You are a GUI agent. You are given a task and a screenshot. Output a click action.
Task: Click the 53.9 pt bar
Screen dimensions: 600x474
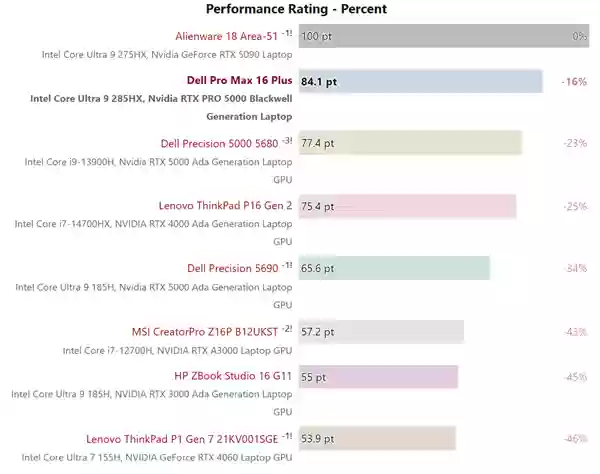(x=377, y=438)
